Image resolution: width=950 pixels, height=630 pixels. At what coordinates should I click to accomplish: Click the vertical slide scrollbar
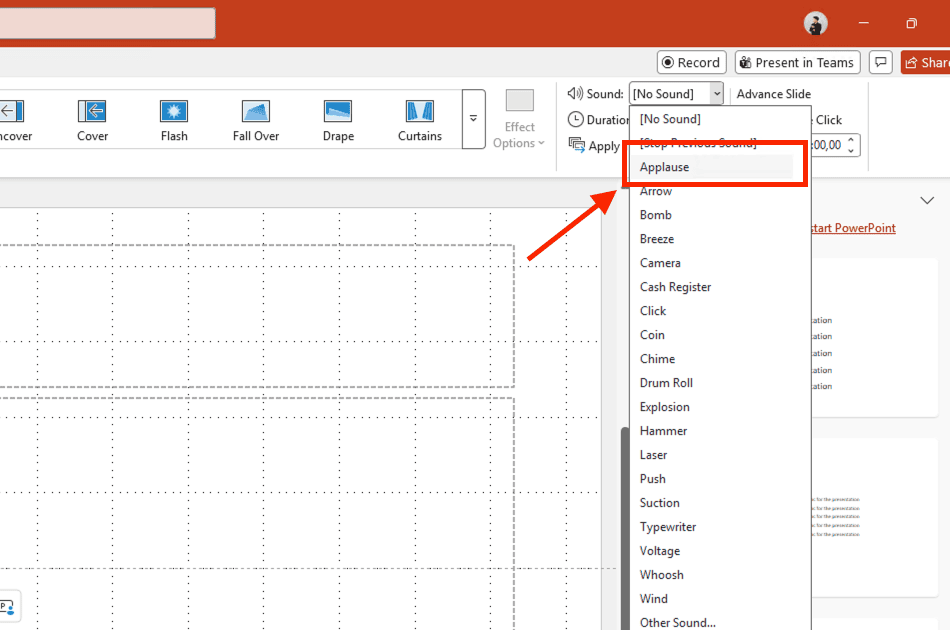(625, 527)
